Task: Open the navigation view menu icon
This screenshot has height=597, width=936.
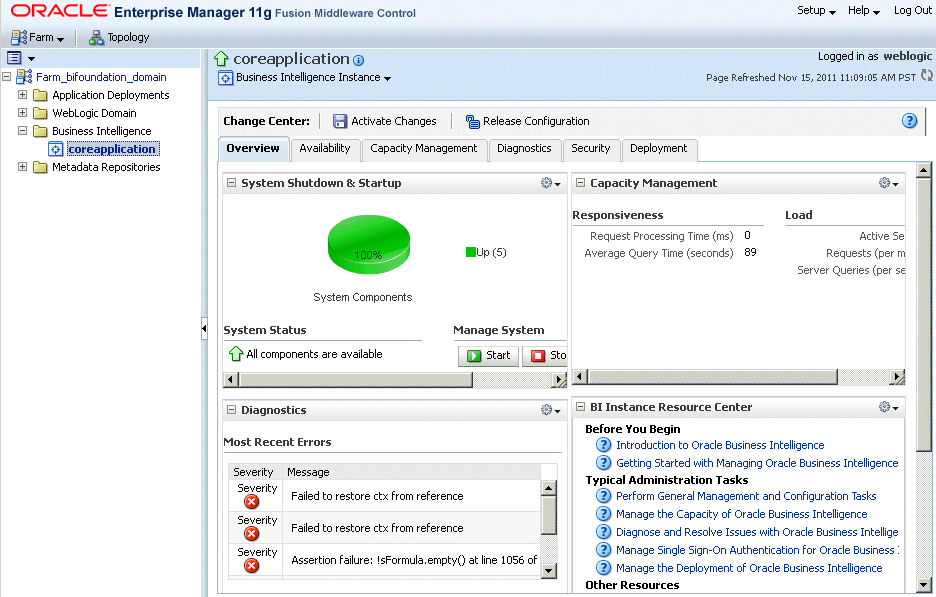Action: 14,58
